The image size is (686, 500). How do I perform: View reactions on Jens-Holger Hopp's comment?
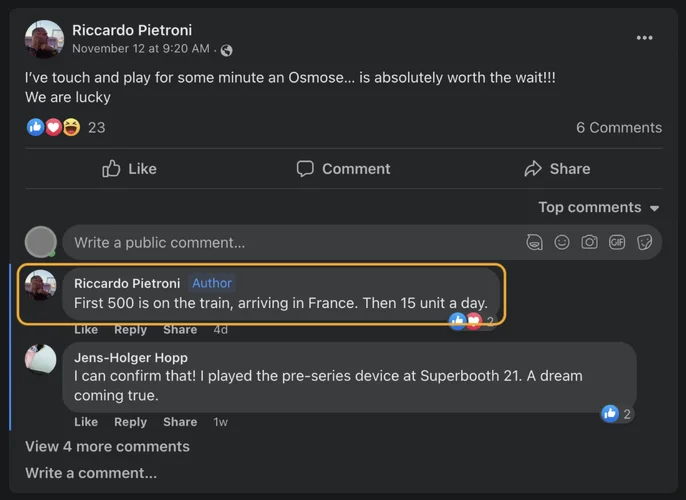pyautogui.click(x=616, y=414)
